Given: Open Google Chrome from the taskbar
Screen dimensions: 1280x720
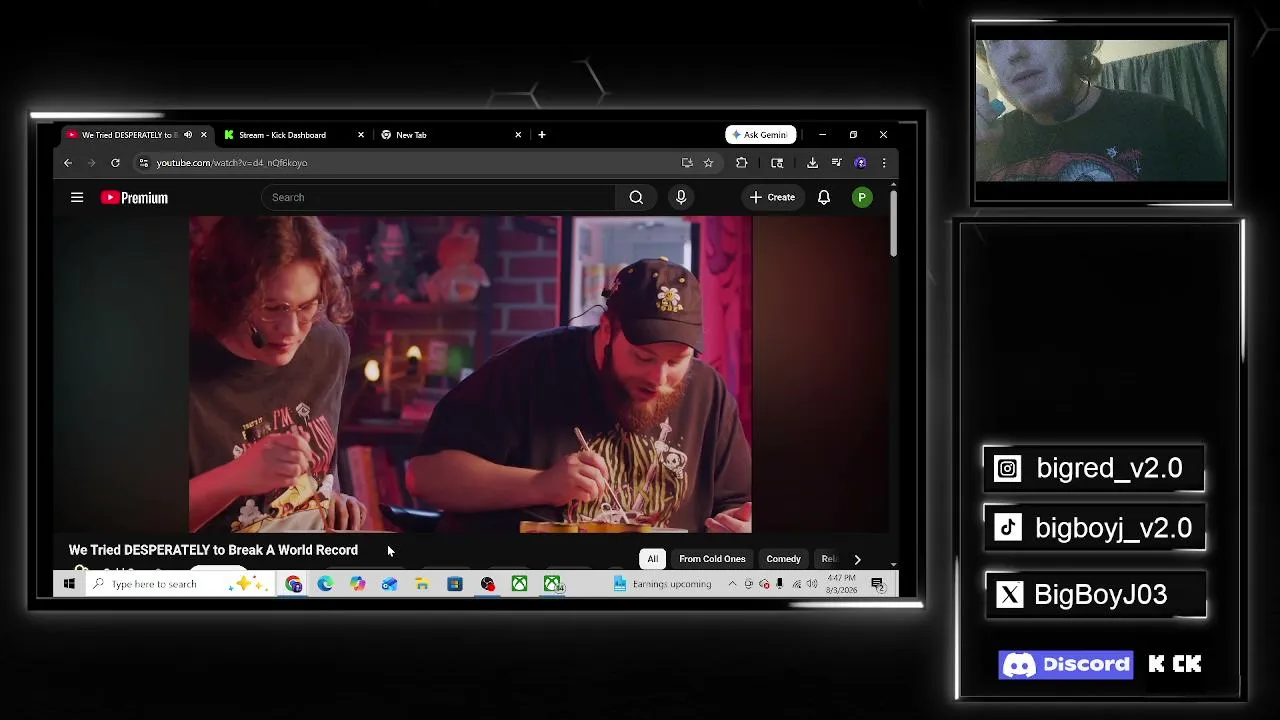Looking at the screenshot, I should click(293, 584).
